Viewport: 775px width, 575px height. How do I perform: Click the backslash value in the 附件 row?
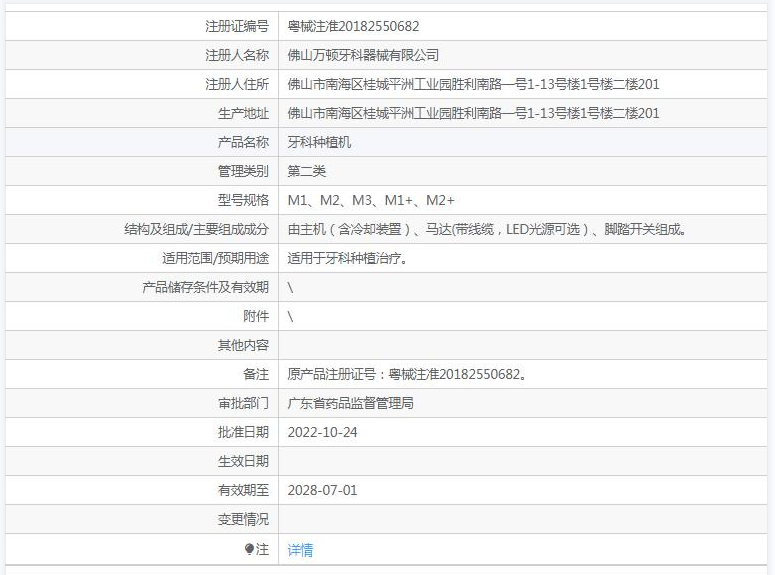click(290, 316)
